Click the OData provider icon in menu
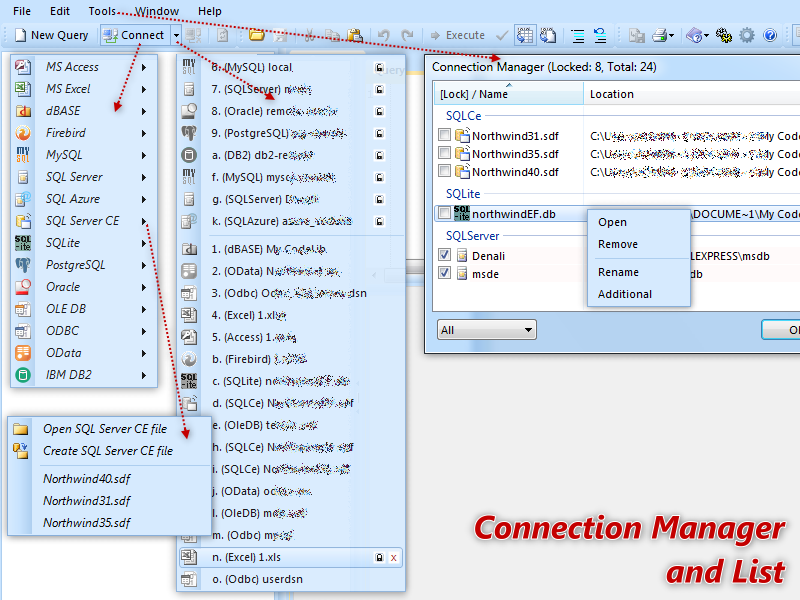Image resolution: width=800 pixels, height=600 pixels. coord(23,353)
